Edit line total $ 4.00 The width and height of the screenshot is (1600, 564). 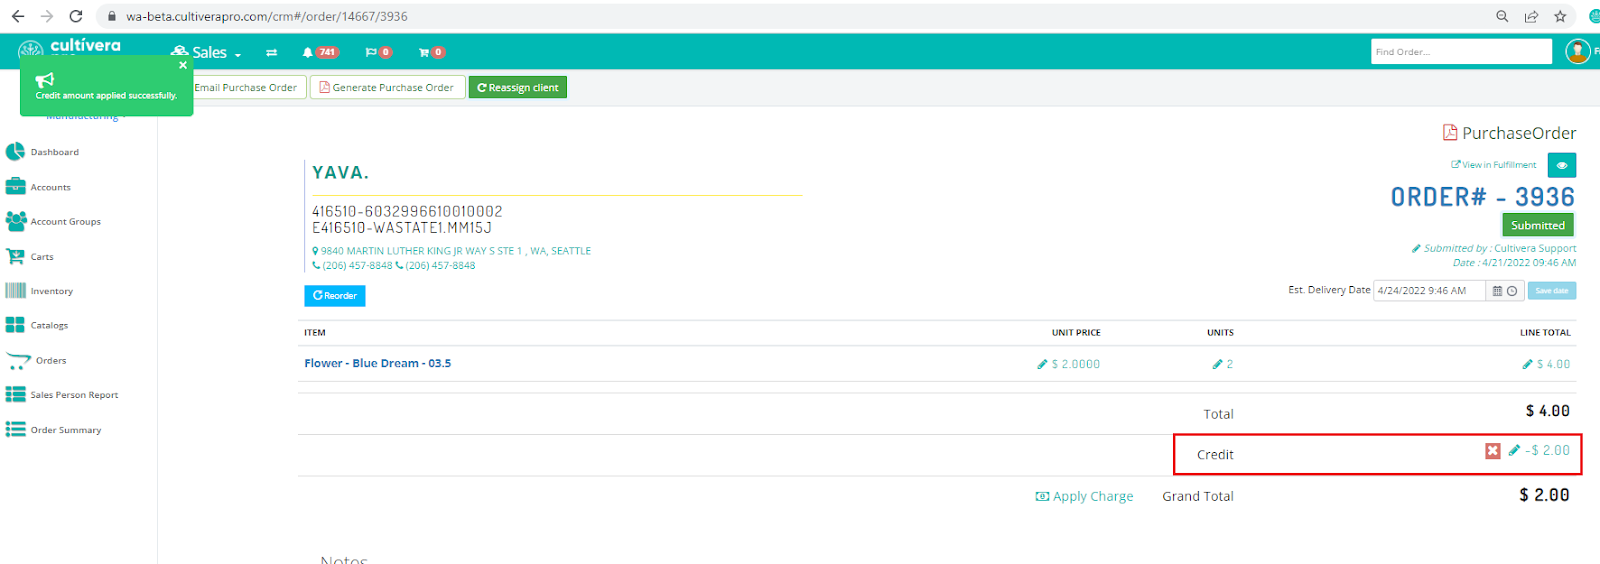[1546, 364]
